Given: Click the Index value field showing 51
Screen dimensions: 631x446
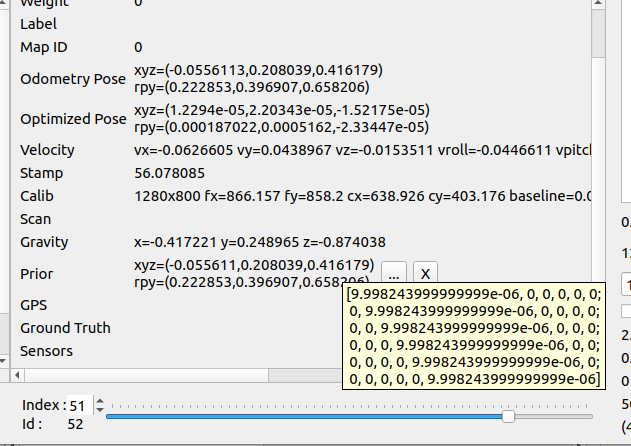Looking at the screenshot, I should tap(77, 406).
